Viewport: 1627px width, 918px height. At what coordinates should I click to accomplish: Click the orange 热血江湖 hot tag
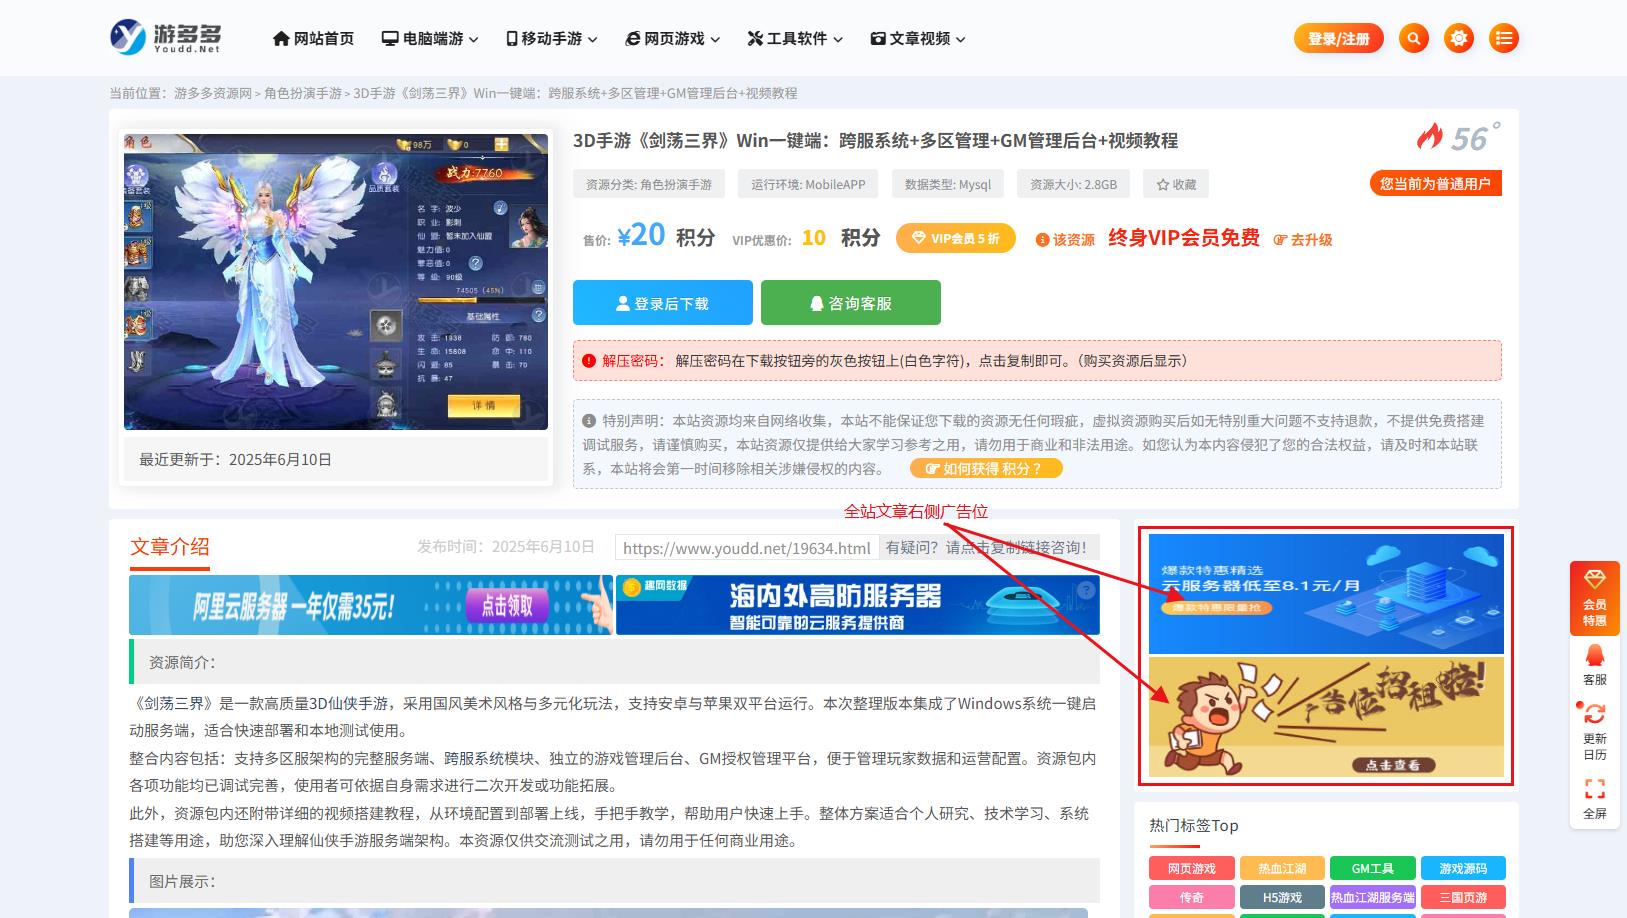(1282, 868)
